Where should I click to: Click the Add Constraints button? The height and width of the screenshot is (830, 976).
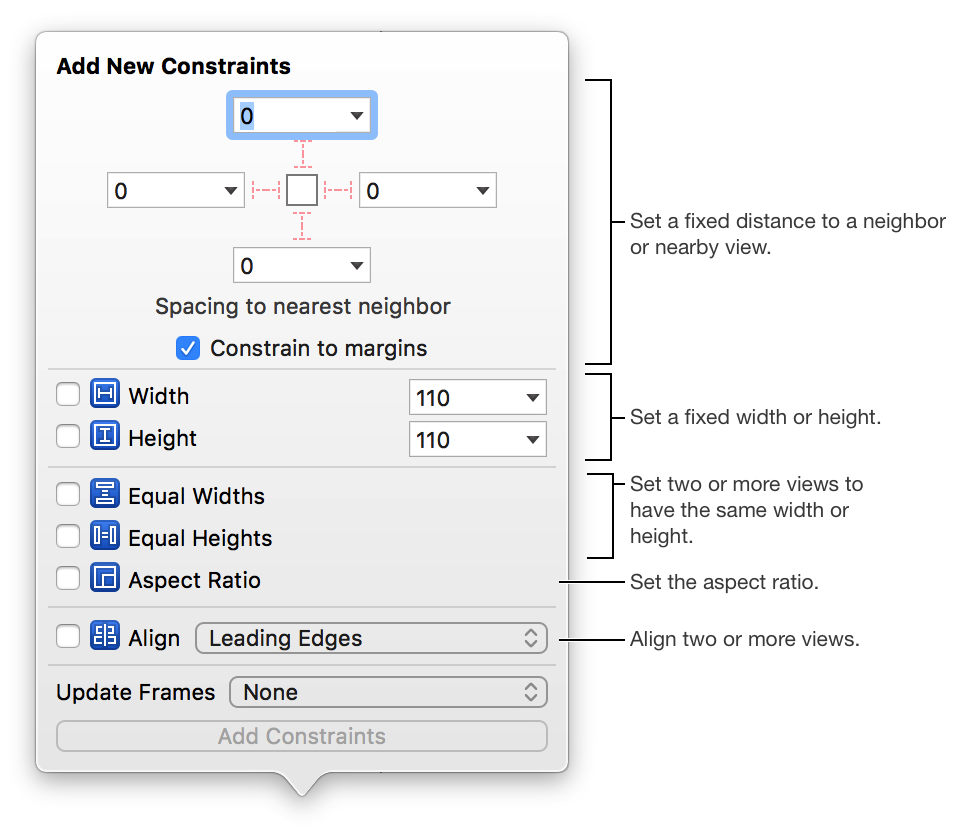coord(302,736)
